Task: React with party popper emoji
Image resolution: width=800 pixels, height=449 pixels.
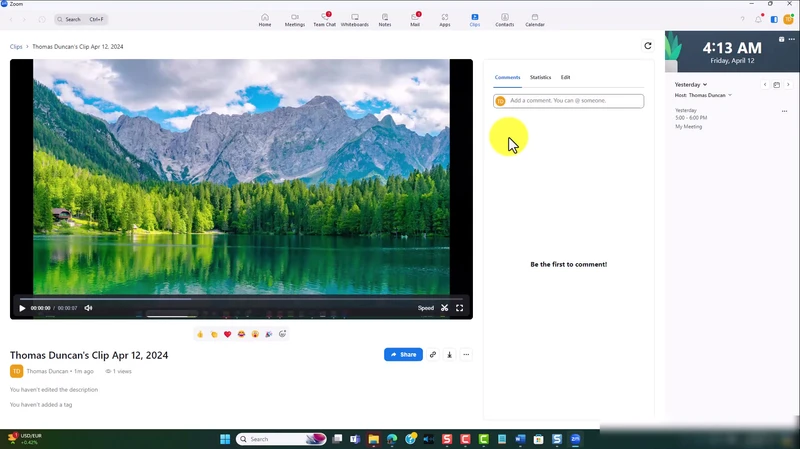Action: (269, 334)
